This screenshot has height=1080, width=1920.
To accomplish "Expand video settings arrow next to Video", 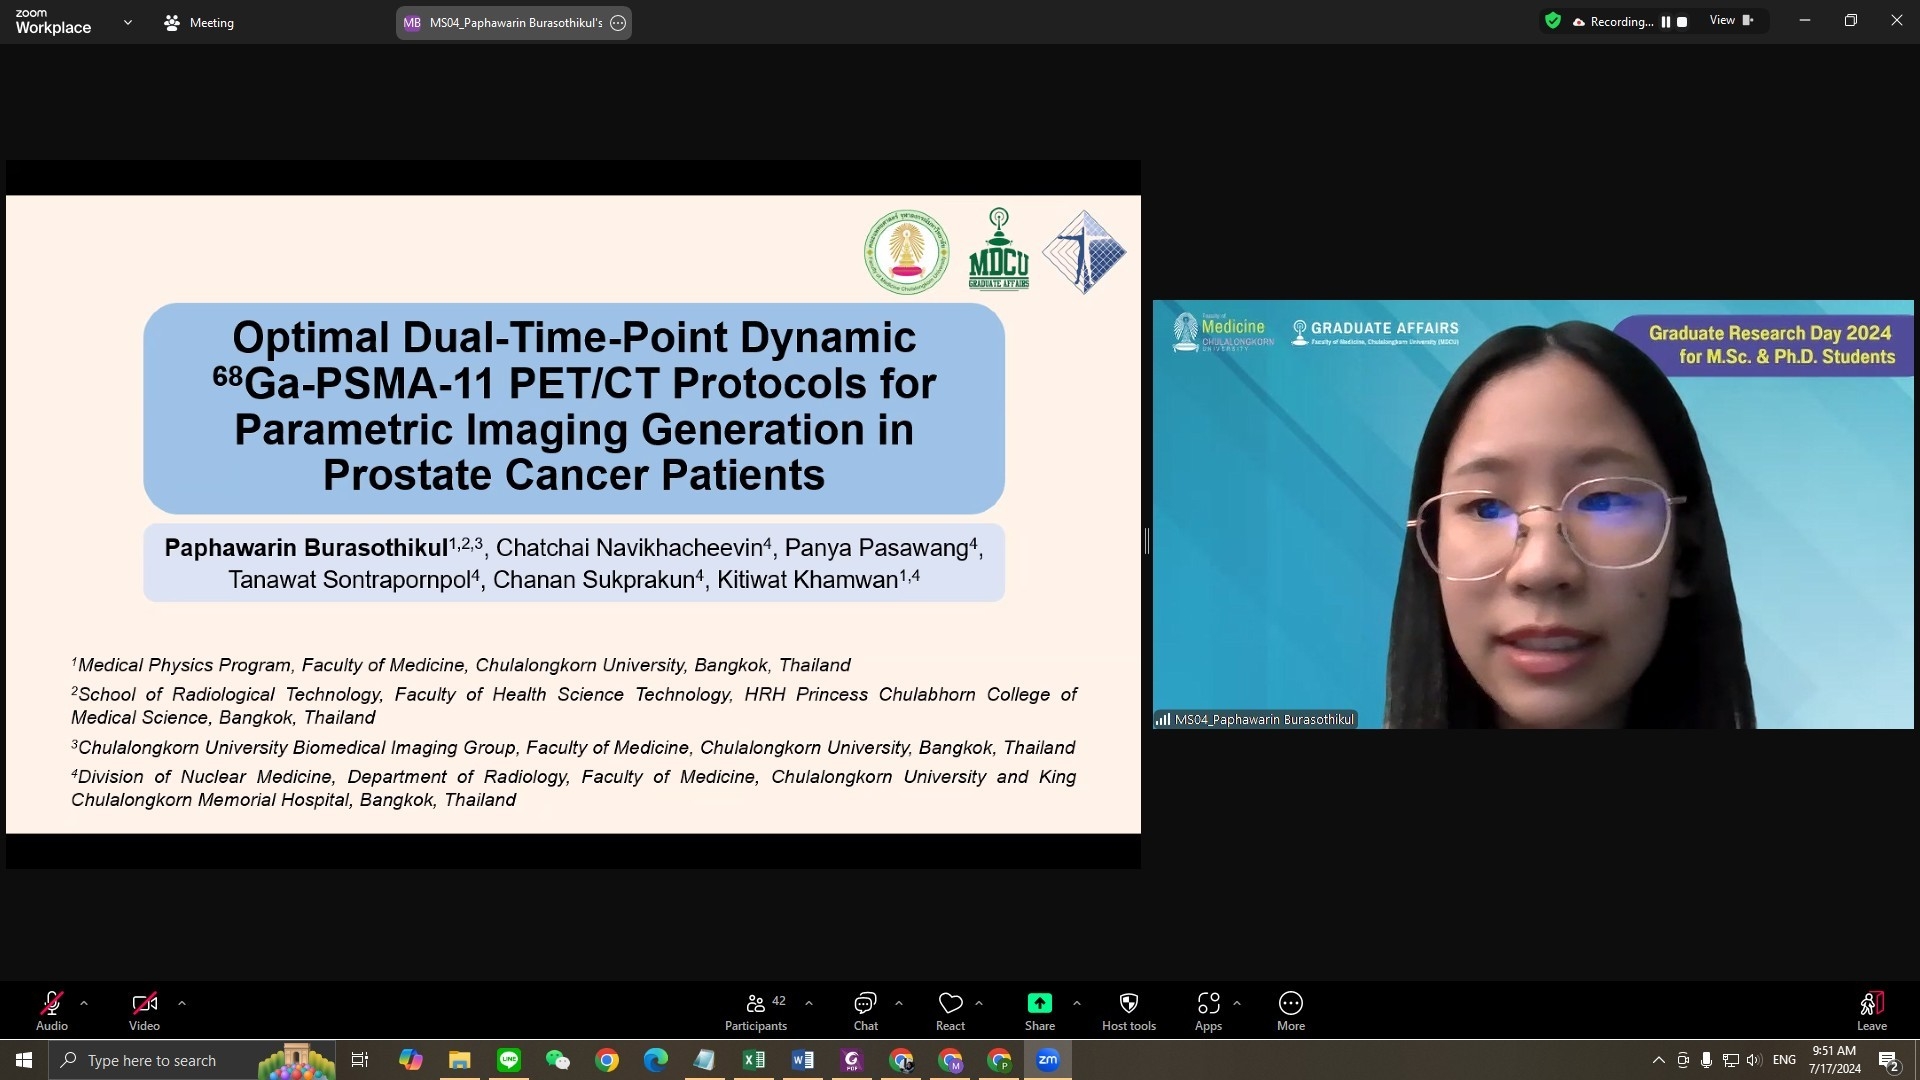I will [x=181, y=1003].
